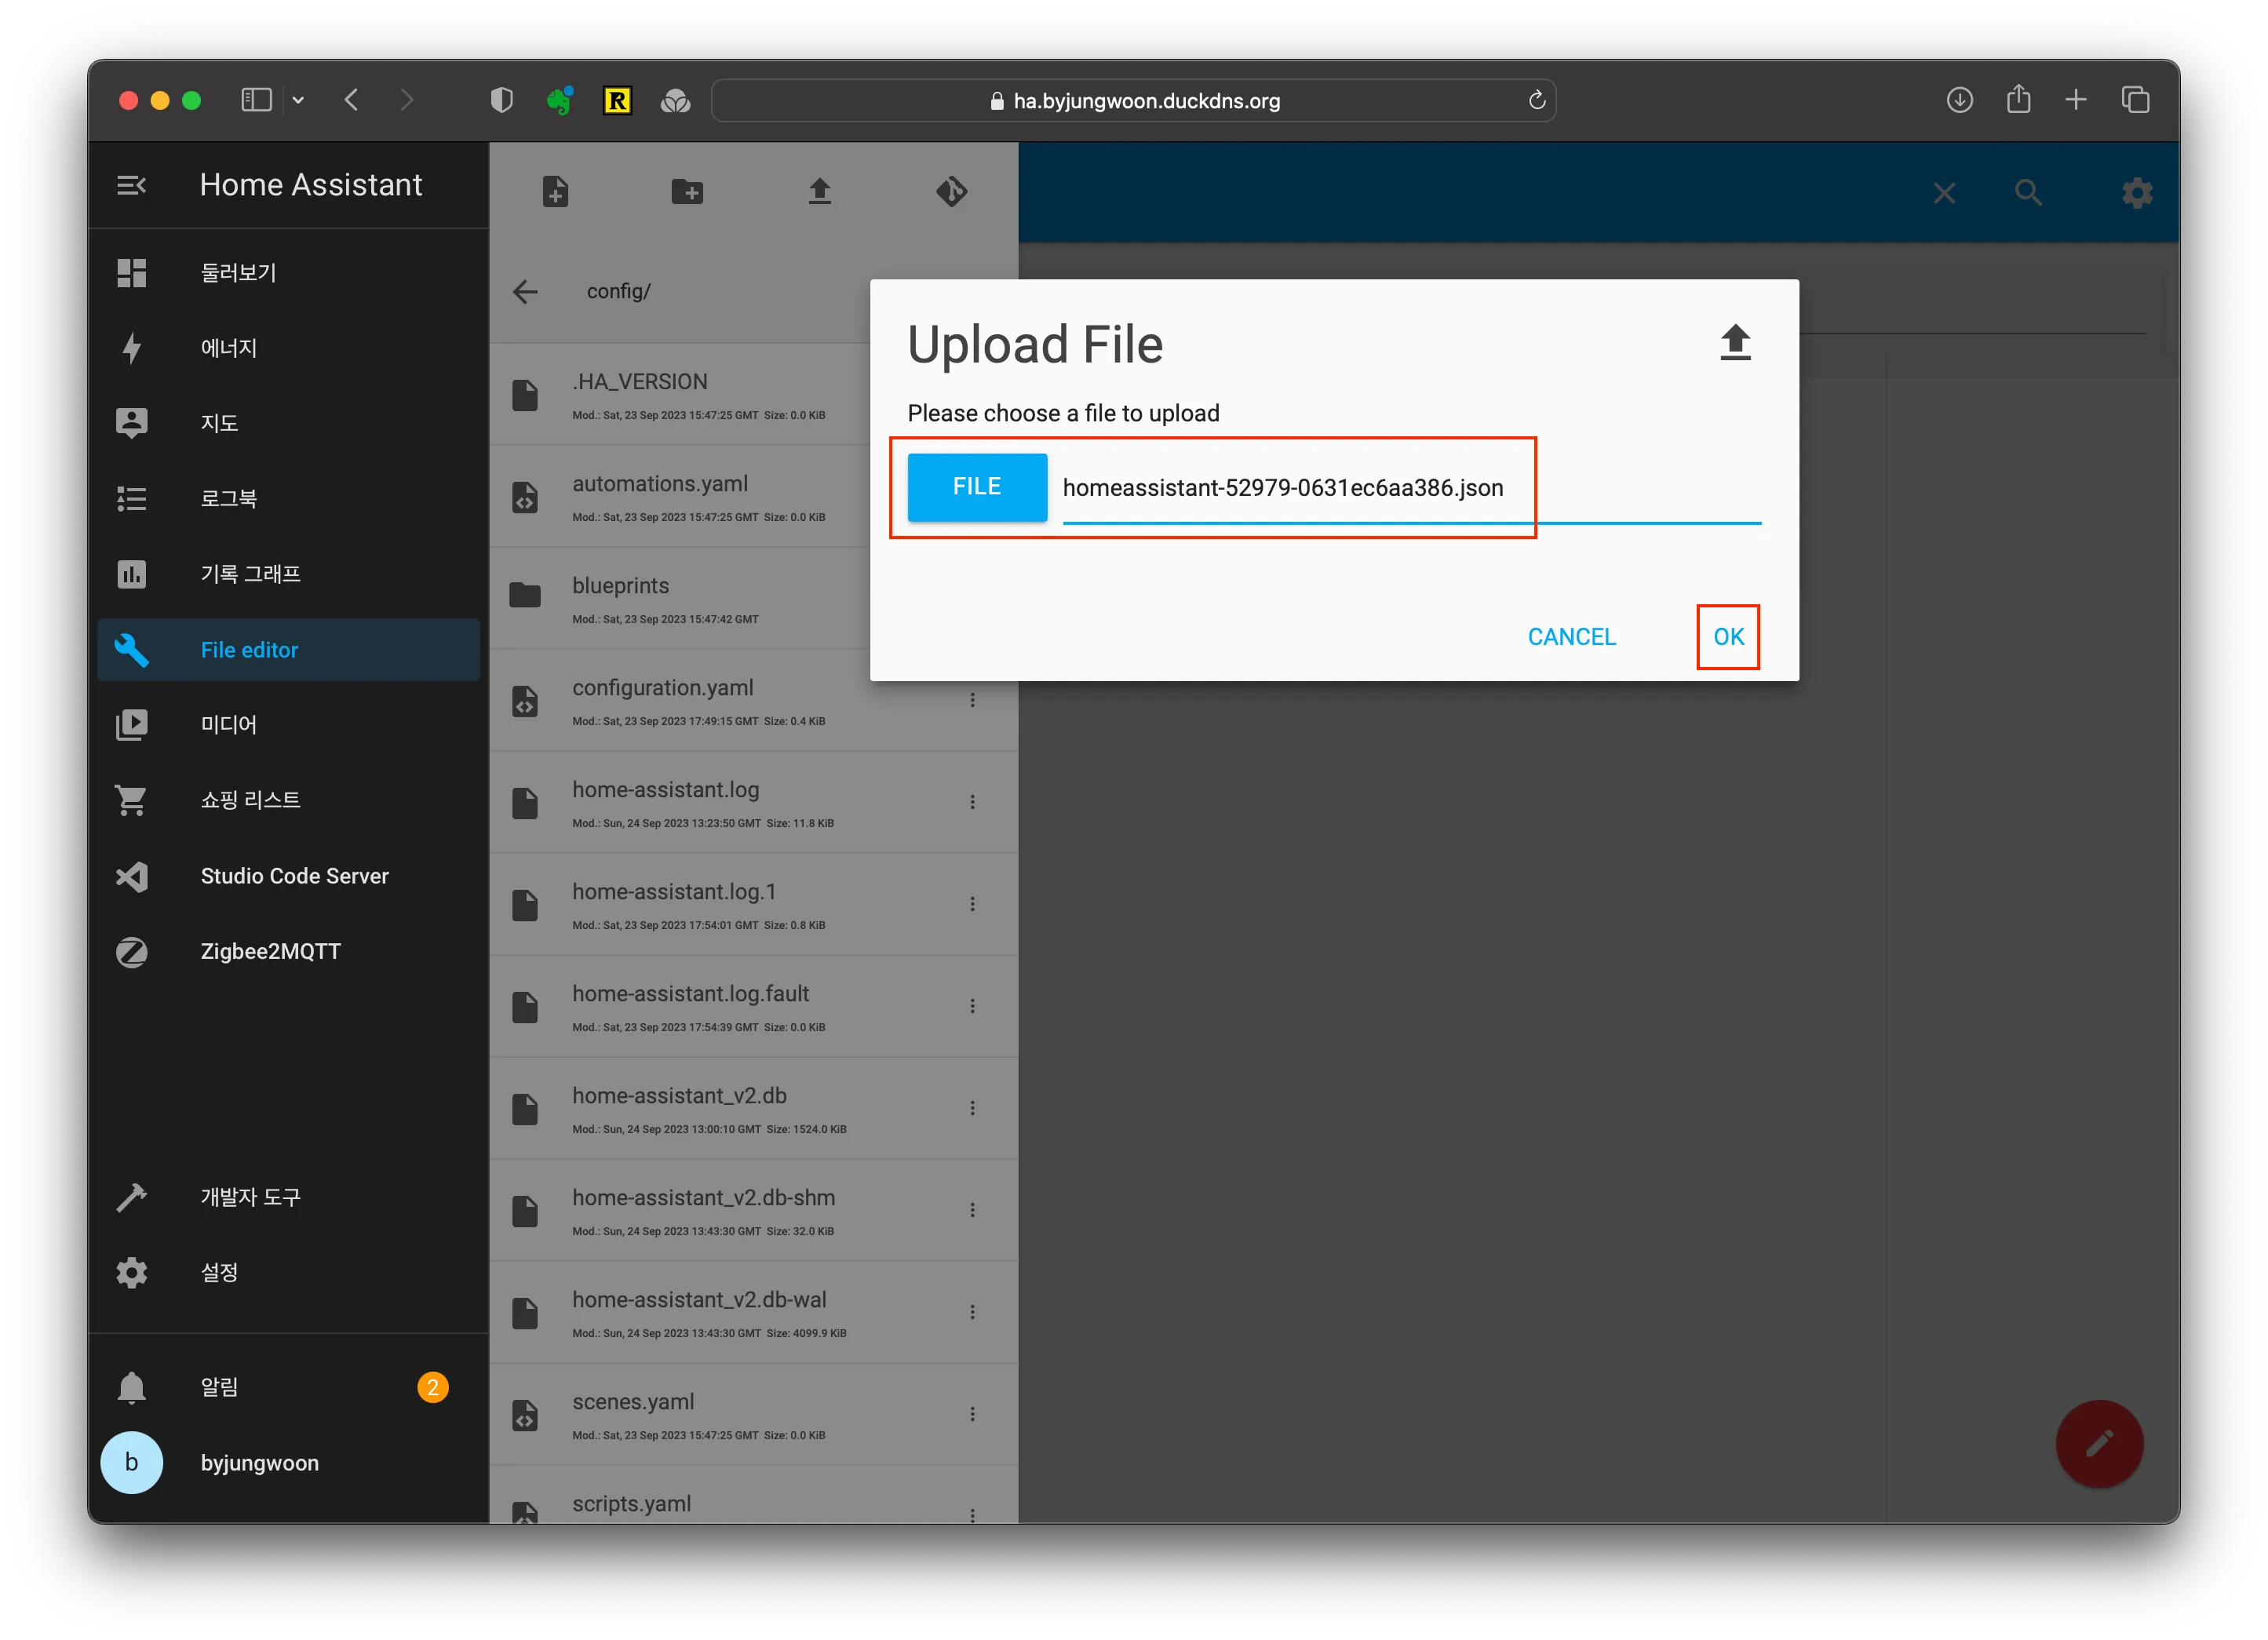Open the byjungwoon user profile
The width and height of the screenshot is (2268, 1640).
click(288, 1463)
